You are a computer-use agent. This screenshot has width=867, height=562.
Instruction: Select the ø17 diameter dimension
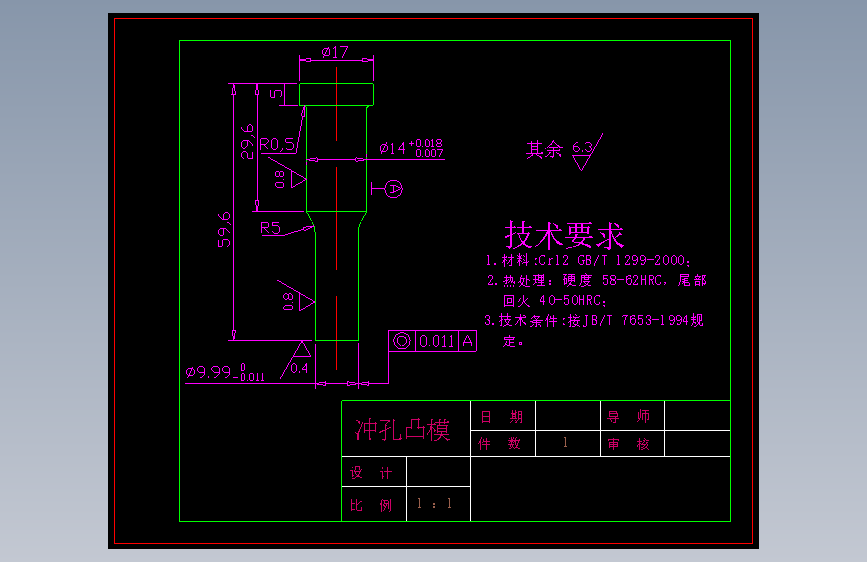tap(335, 53)
